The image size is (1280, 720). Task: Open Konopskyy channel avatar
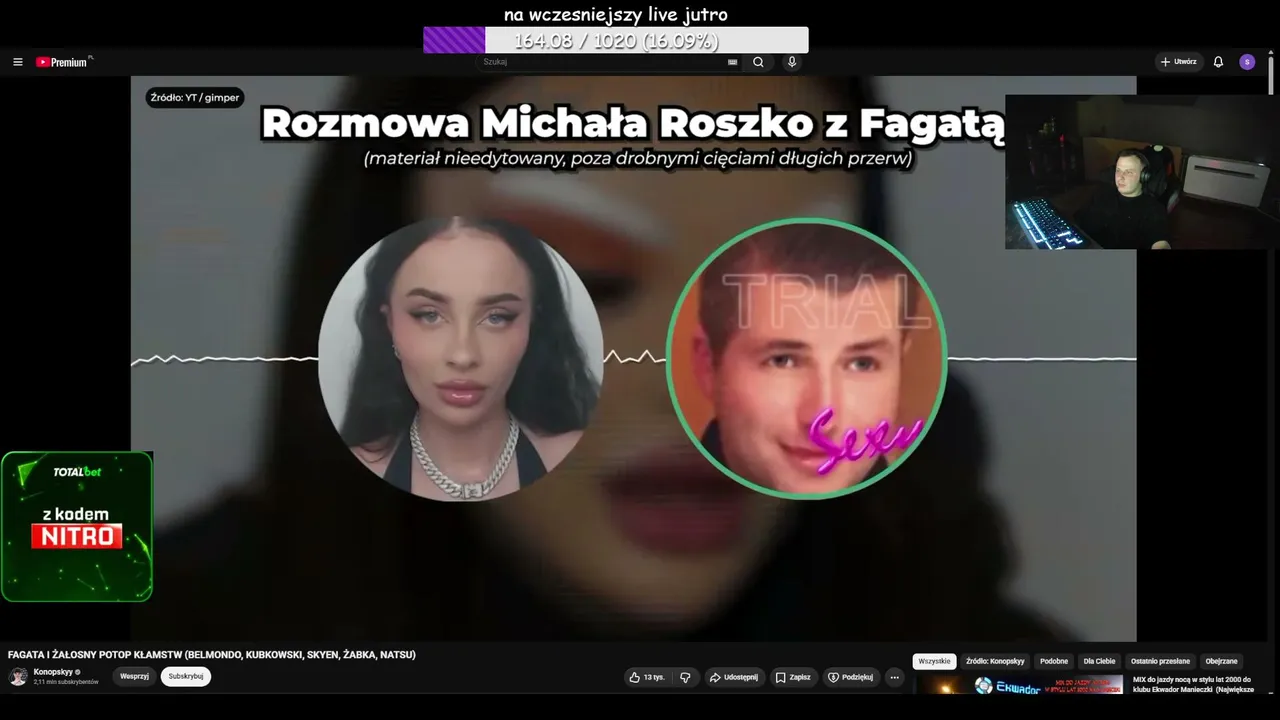click(x=18, y=677)
